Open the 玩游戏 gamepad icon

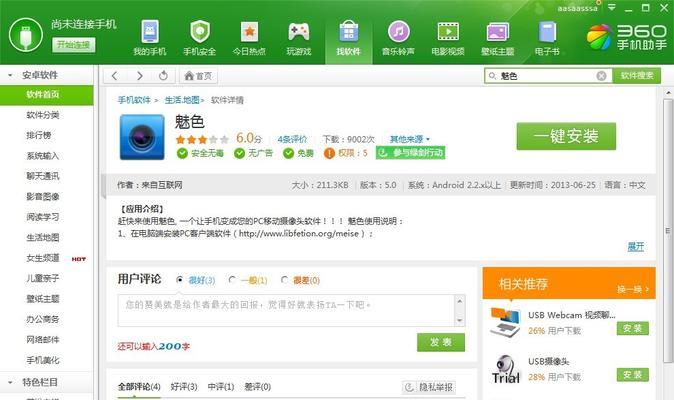tap(299, 31)
